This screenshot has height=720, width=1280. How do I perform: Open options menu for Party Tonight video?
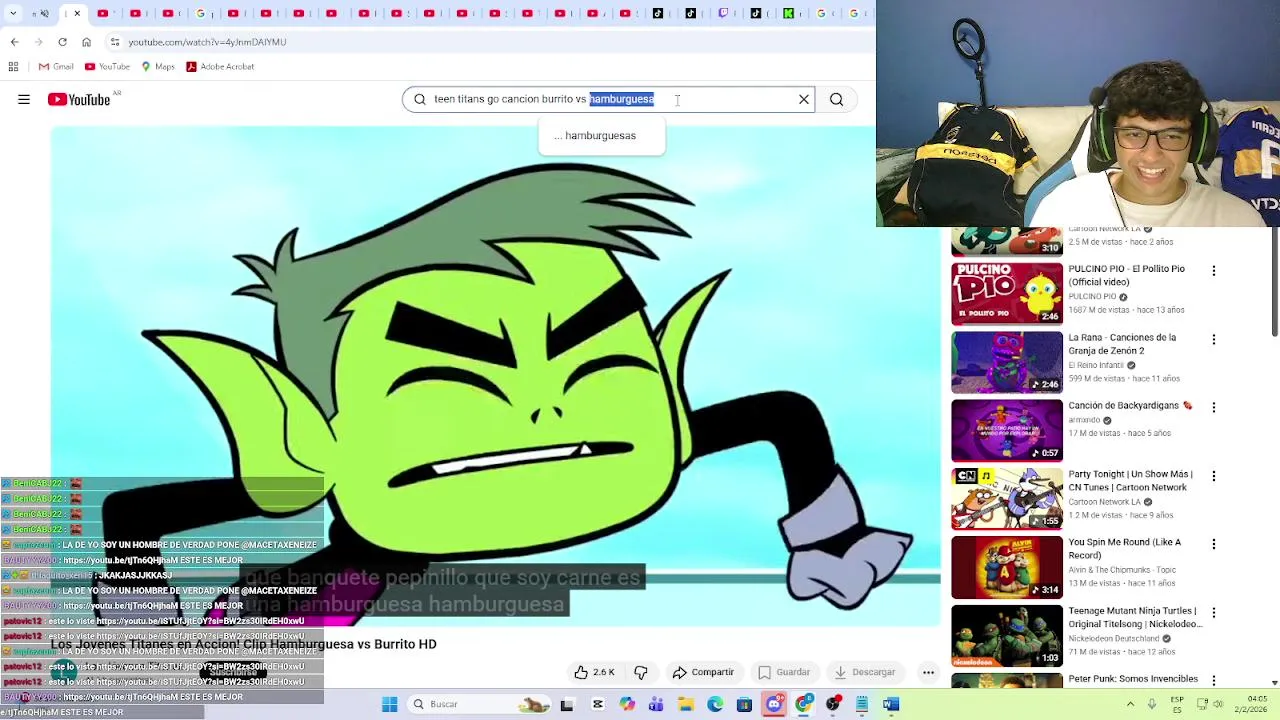1214,476
